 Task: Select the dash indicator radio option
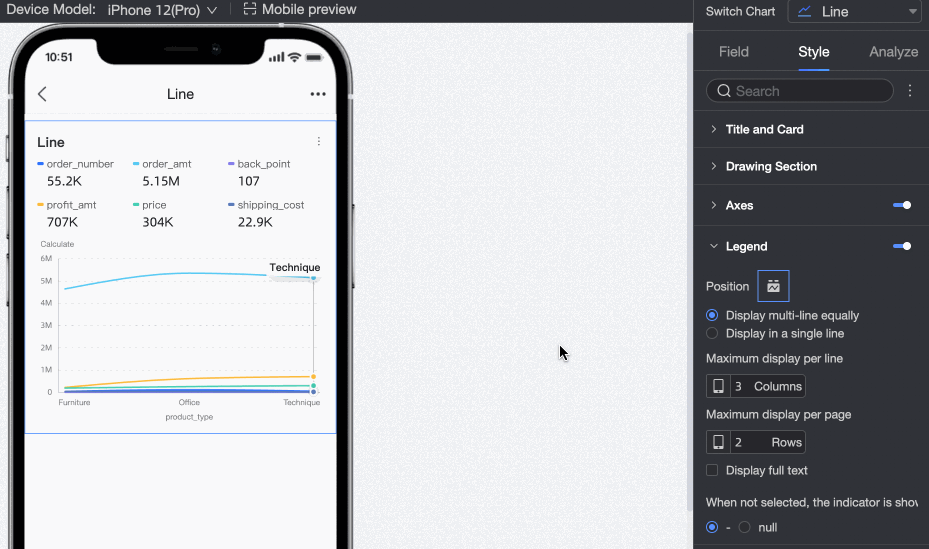click(712, 527)
